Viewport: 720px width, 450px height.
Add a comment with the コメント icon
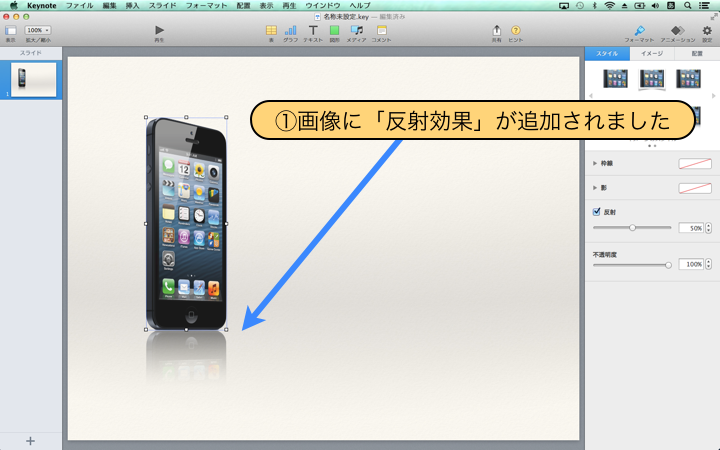point(382,30)
